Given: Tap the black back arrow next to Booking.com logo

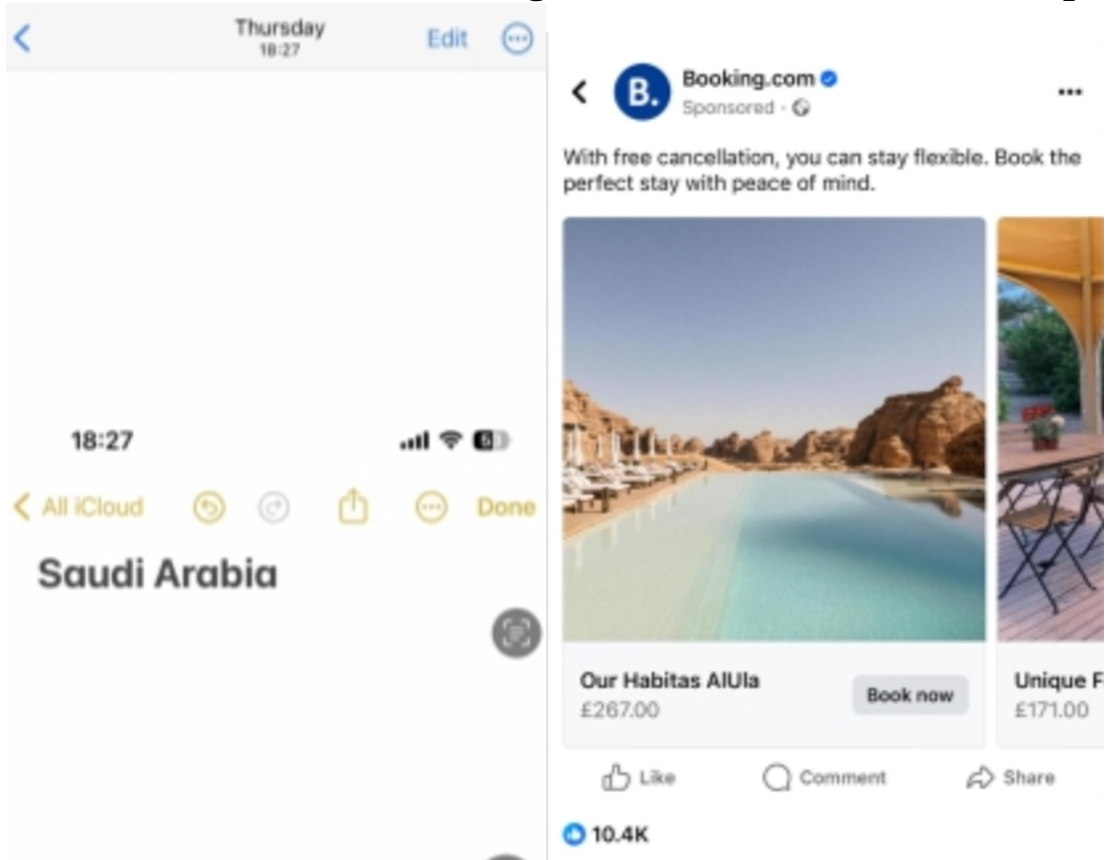Looking at the screenshot, I should click(580, 91).
